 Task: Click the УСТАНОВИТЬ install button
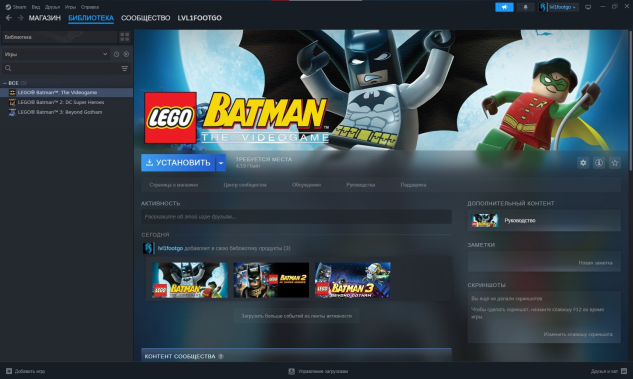coord(178,163)
